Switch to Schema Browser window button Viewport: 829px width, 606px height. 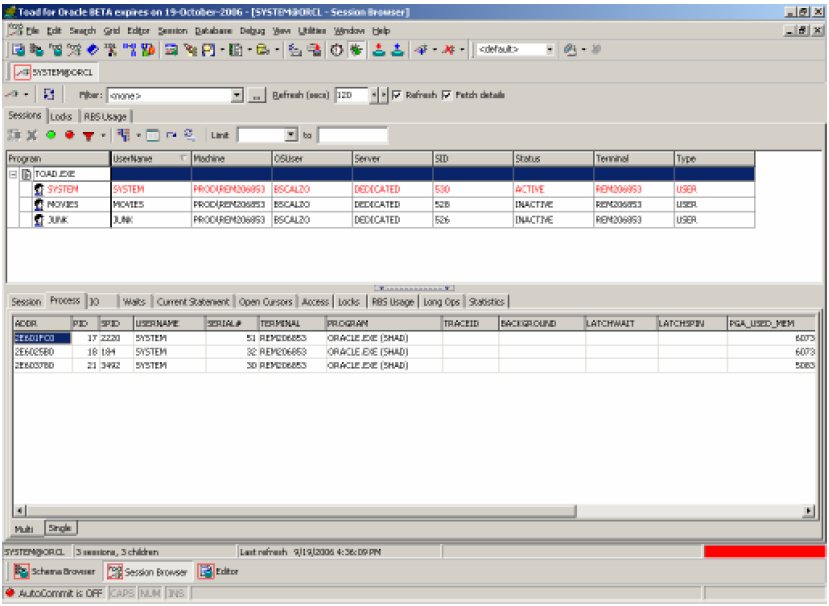tap(55, 572)
